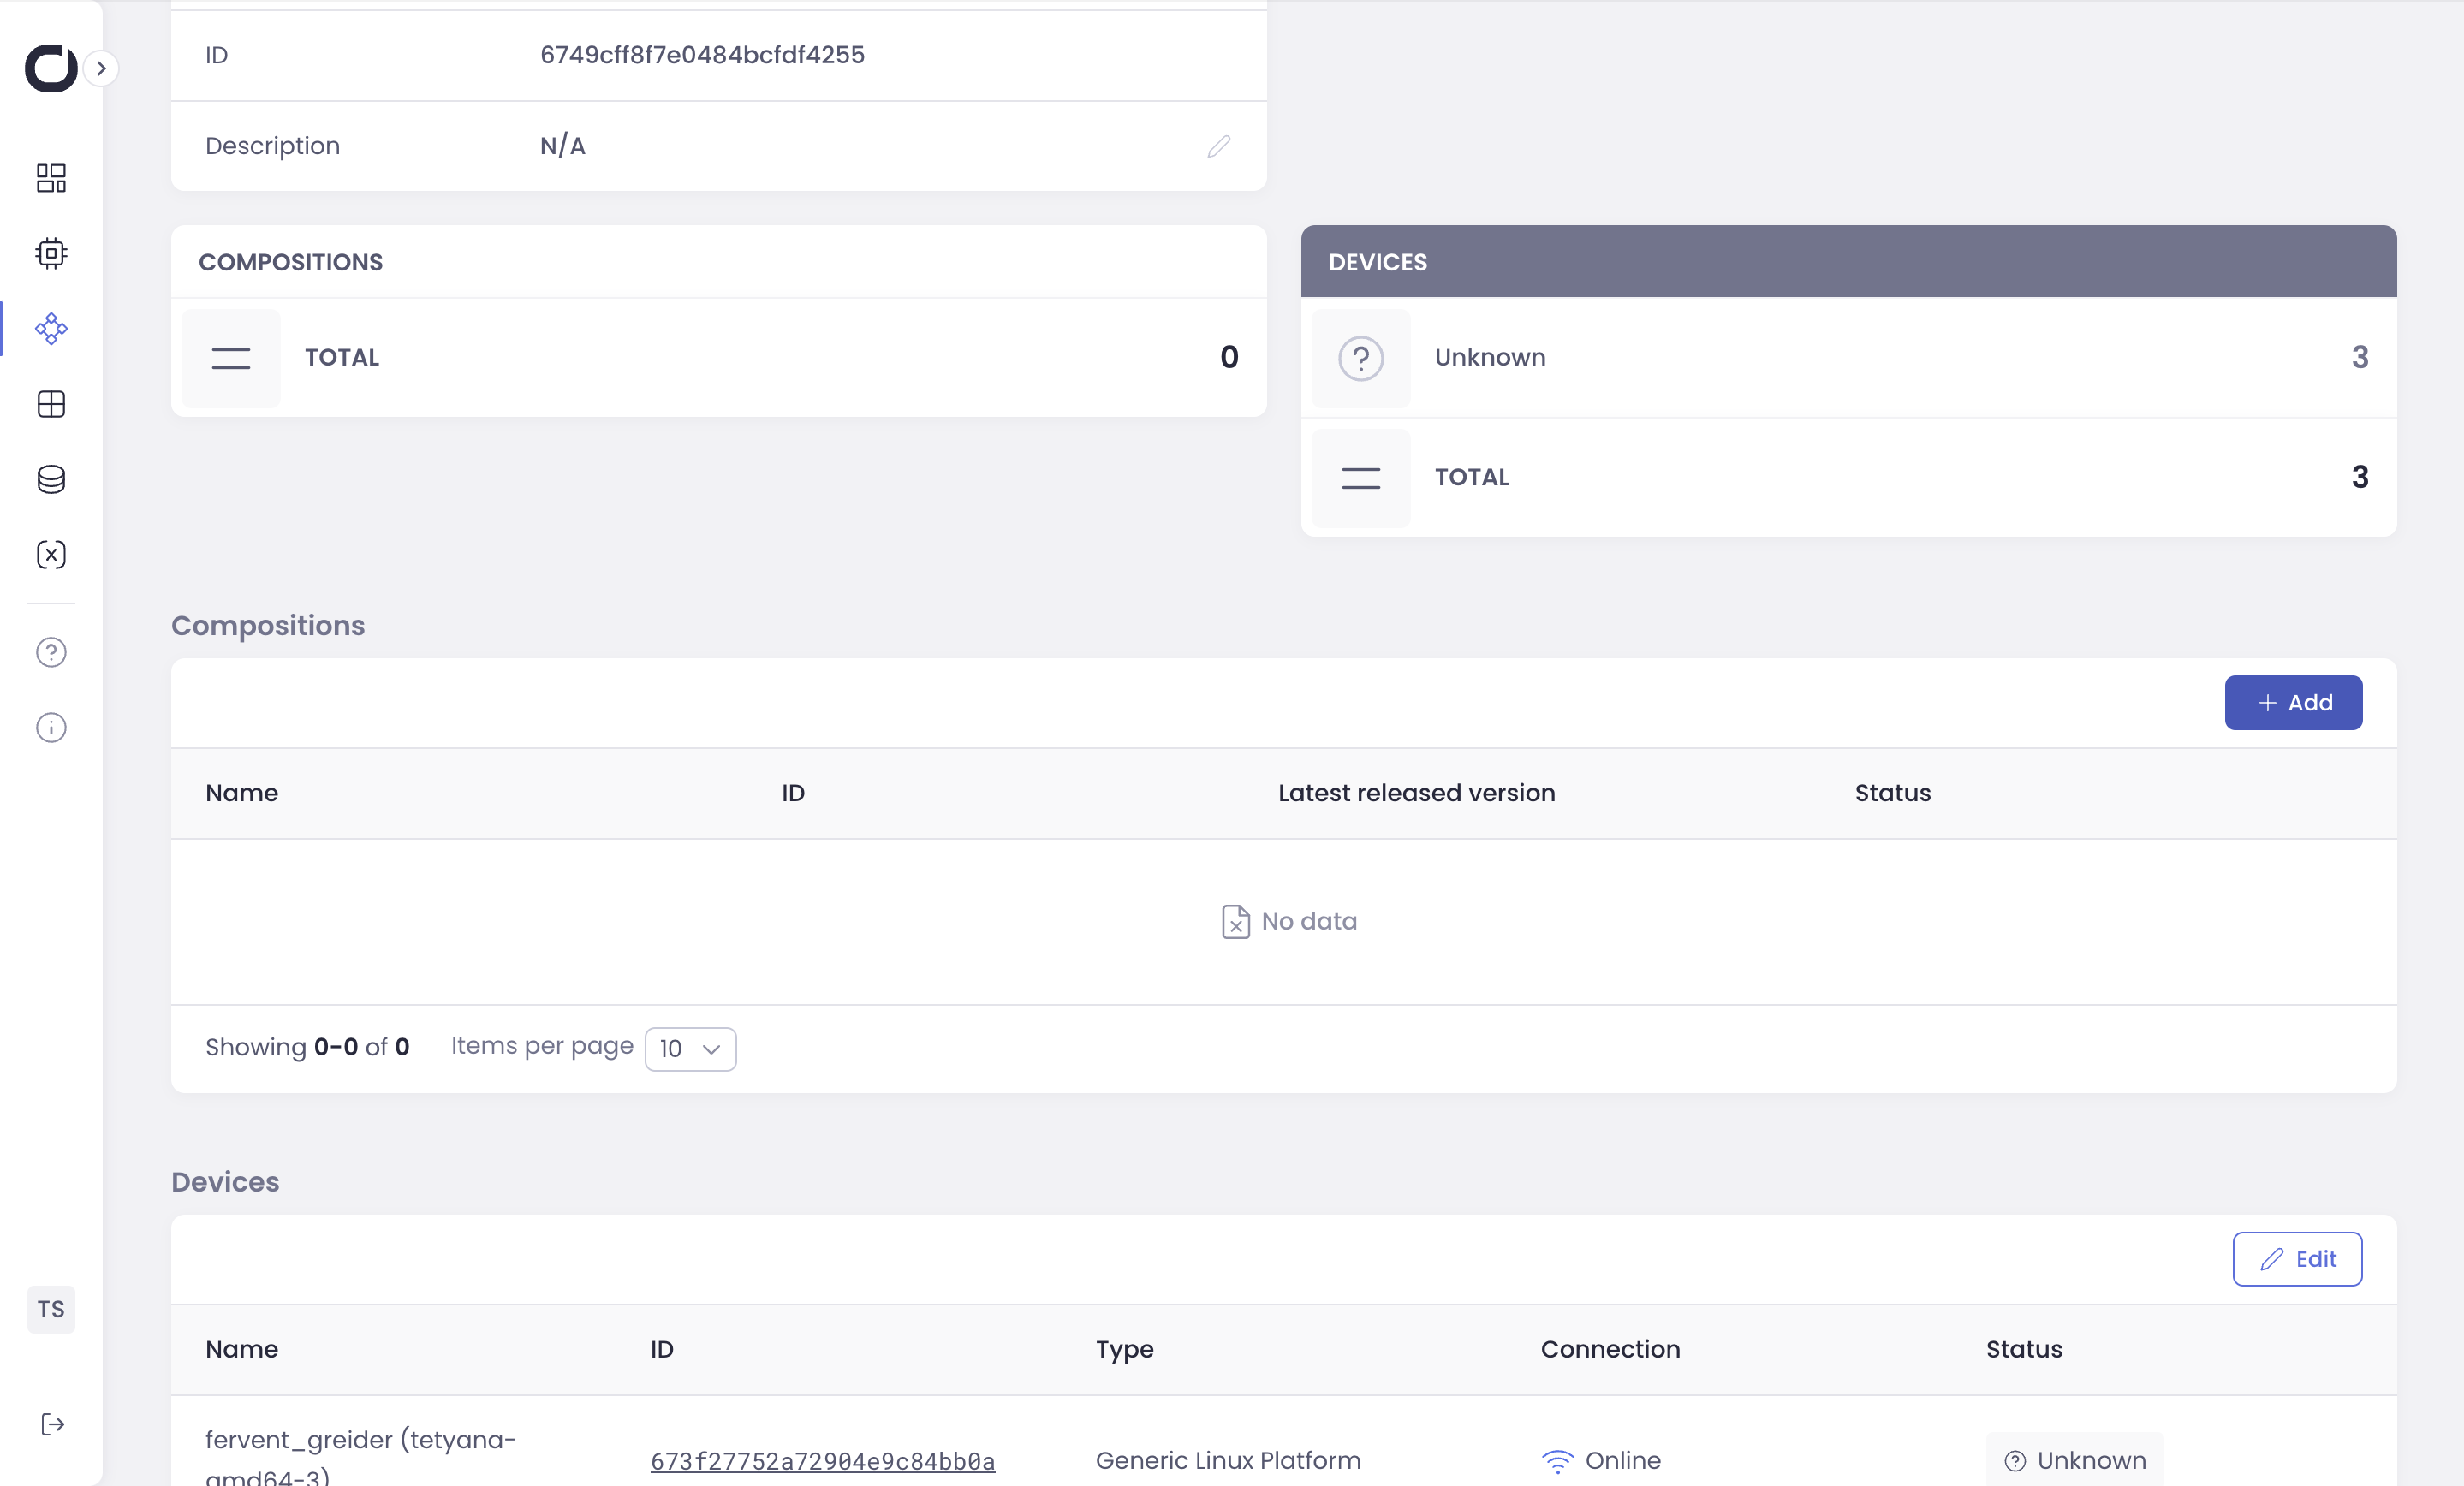
Task: Click the Name column header in Compositions
Action: [242, 792]
